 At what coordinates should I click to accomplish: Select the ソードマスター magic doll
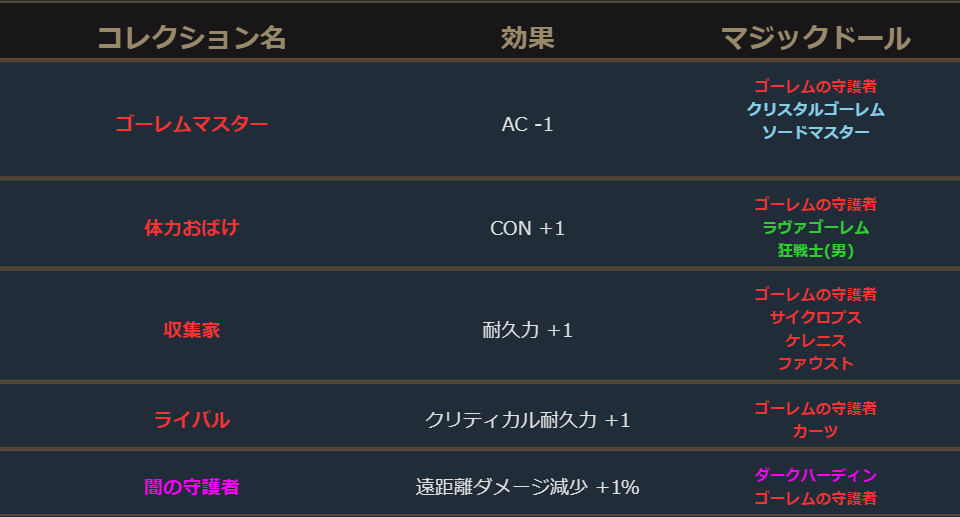coord(815,132)
